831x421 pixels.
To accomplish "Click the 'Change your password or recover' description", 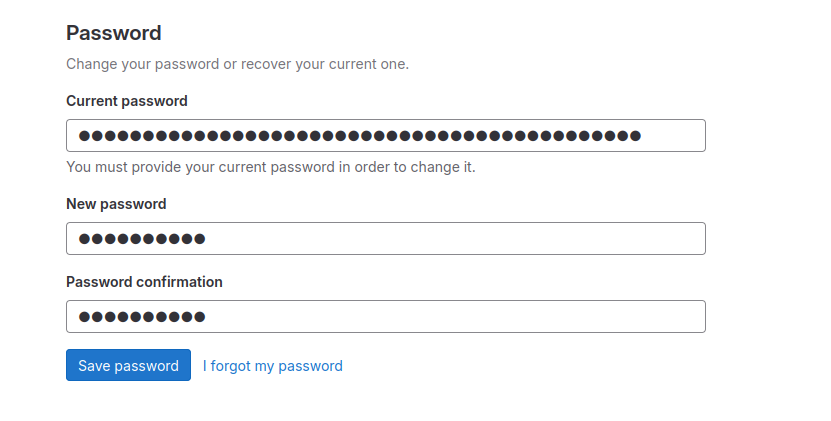I will pyautogui.click(x=237, y=64).
